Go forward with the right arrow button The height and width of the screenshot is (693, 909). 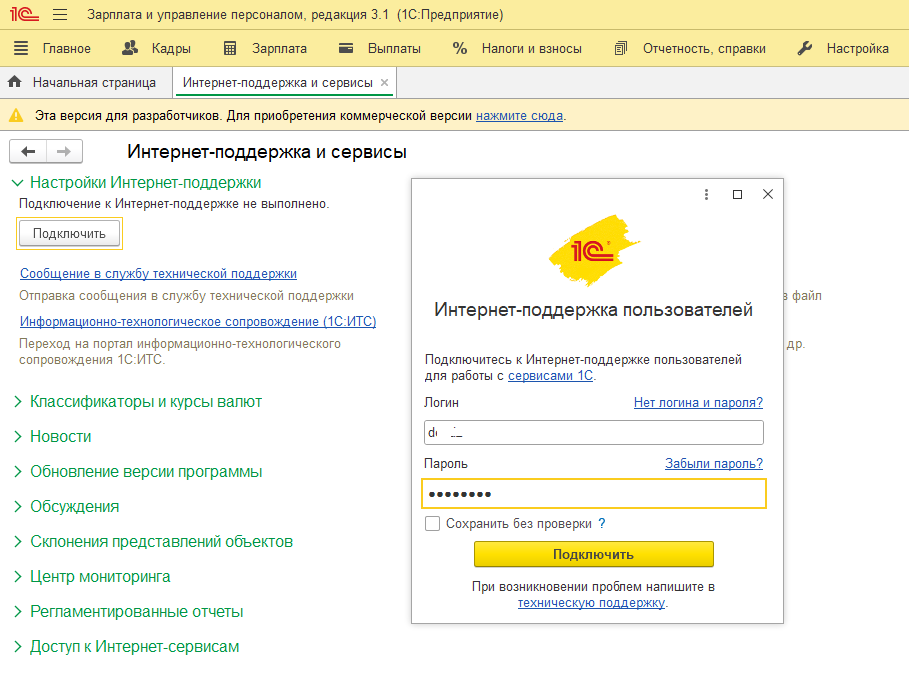point(64,151)
